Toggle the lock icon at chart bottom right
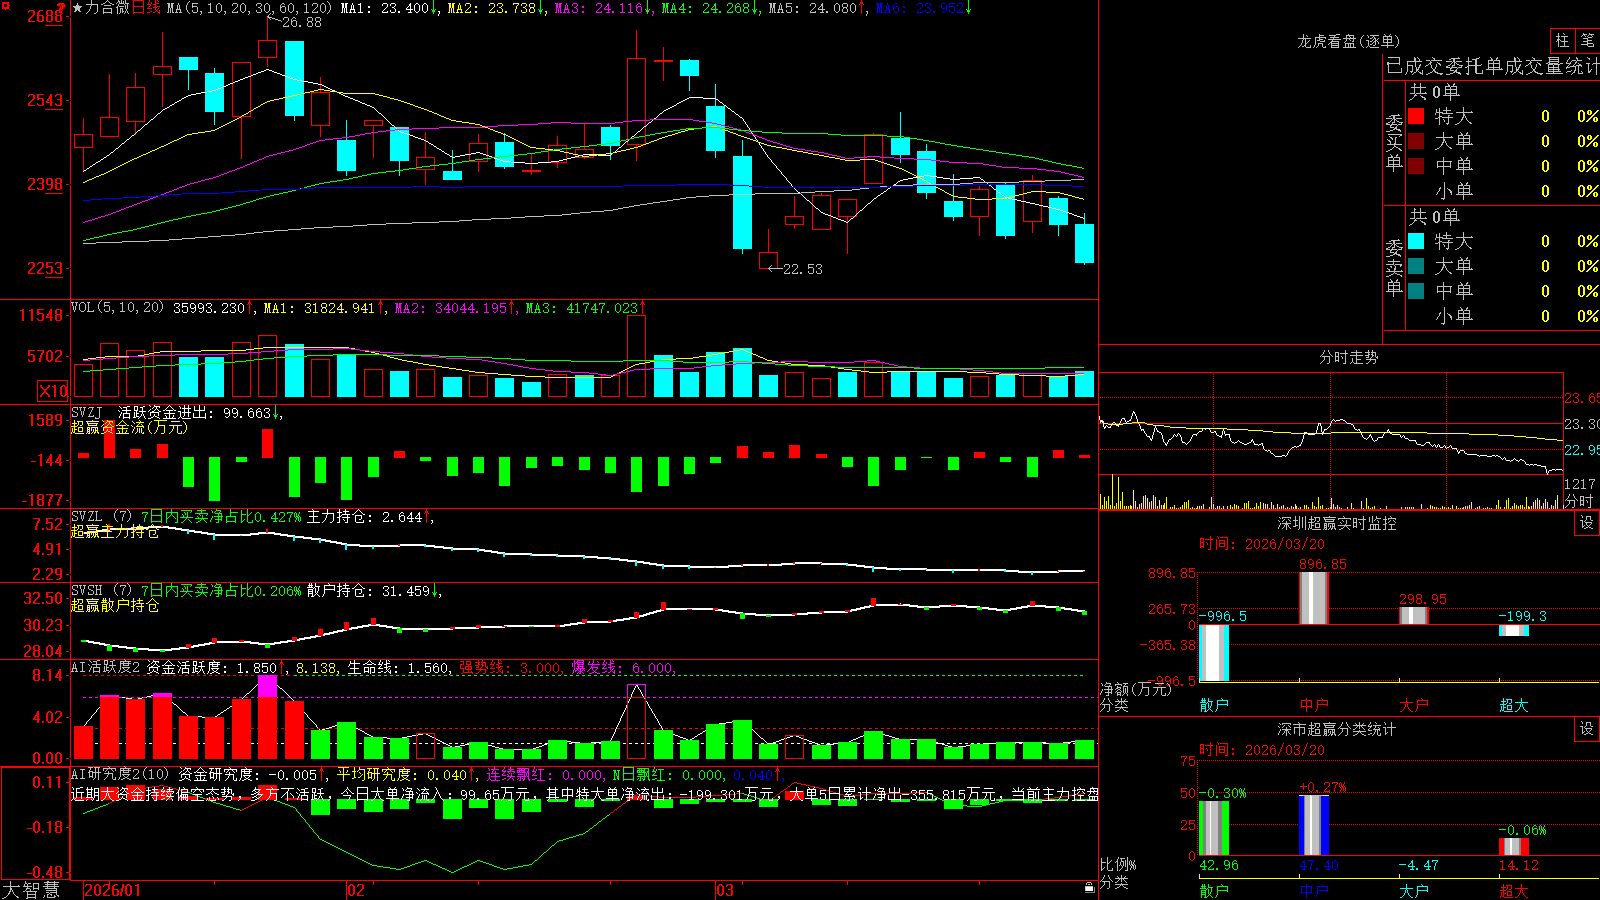 tap(1089, 888)
